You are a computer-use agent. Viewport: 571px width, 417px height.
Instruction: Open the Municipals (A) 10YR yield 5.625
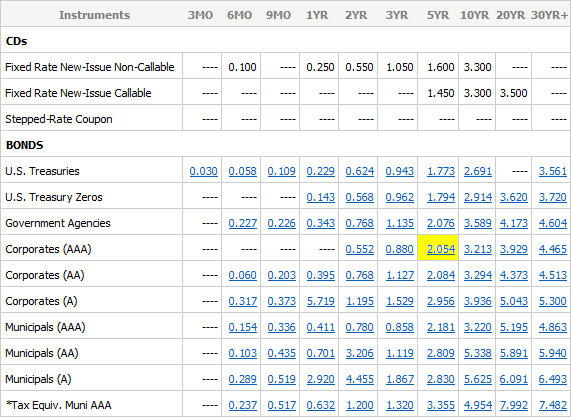478,379
